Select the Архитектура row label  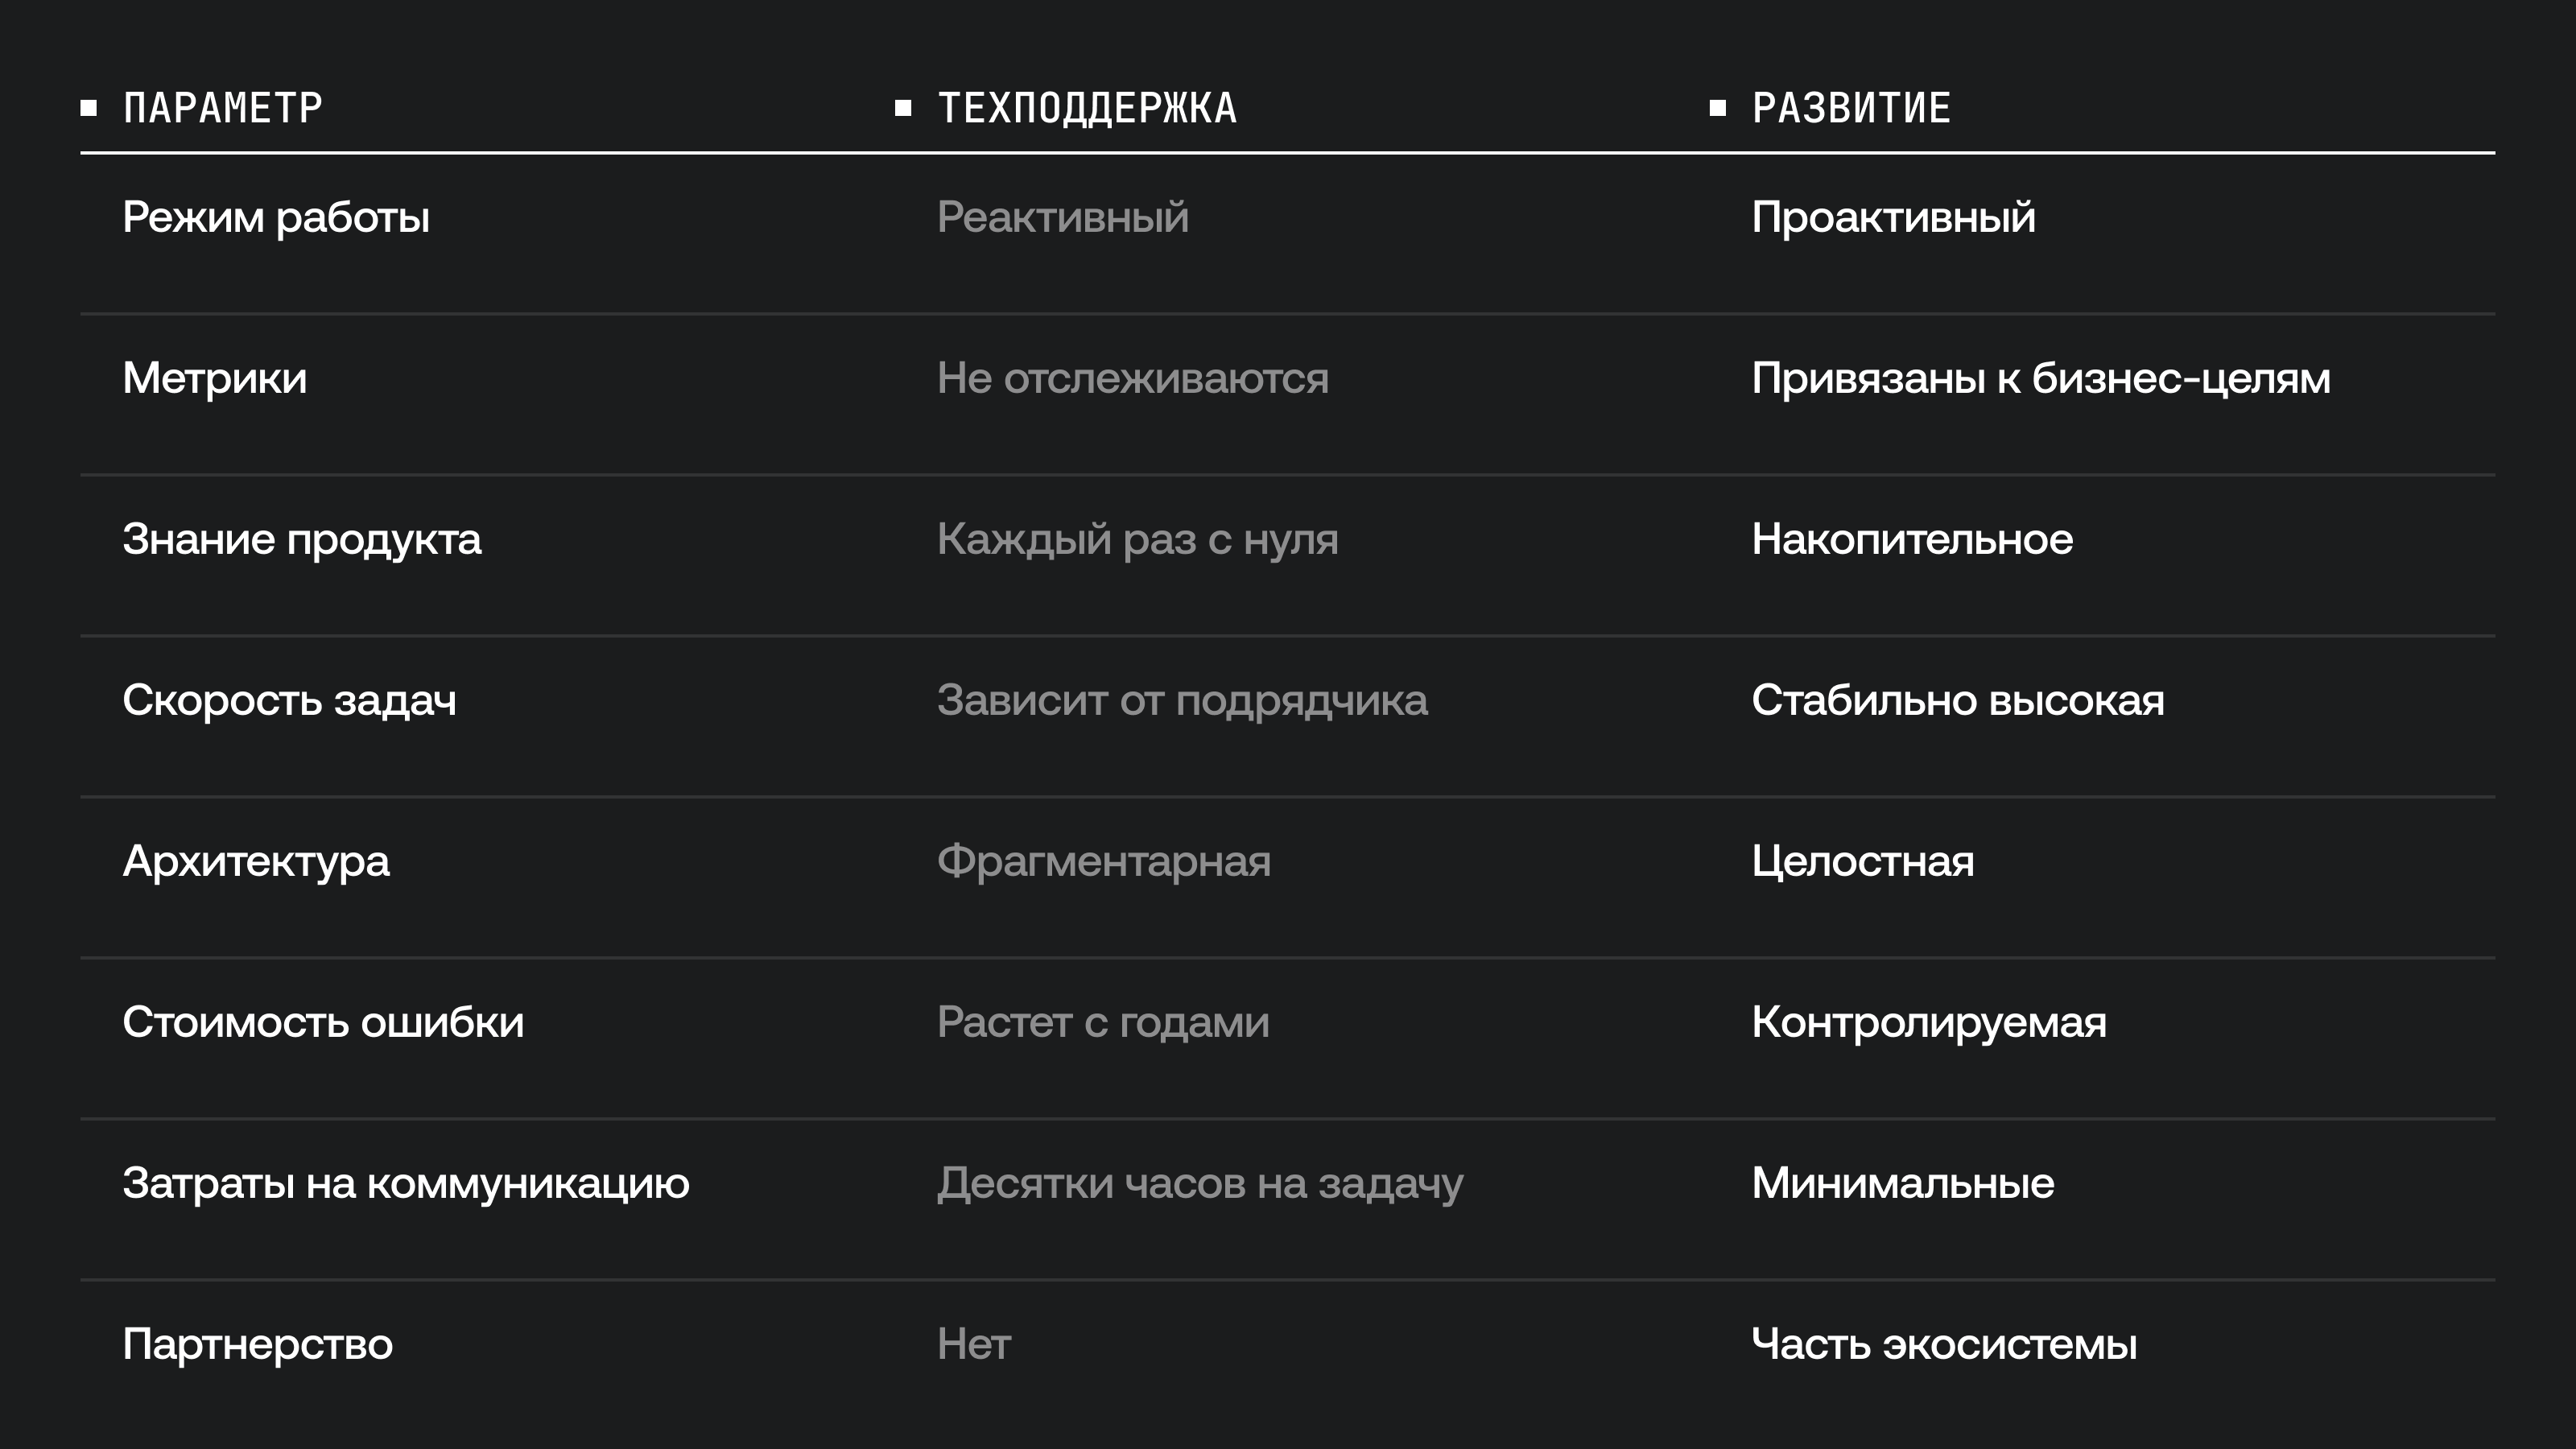(256, 862)
